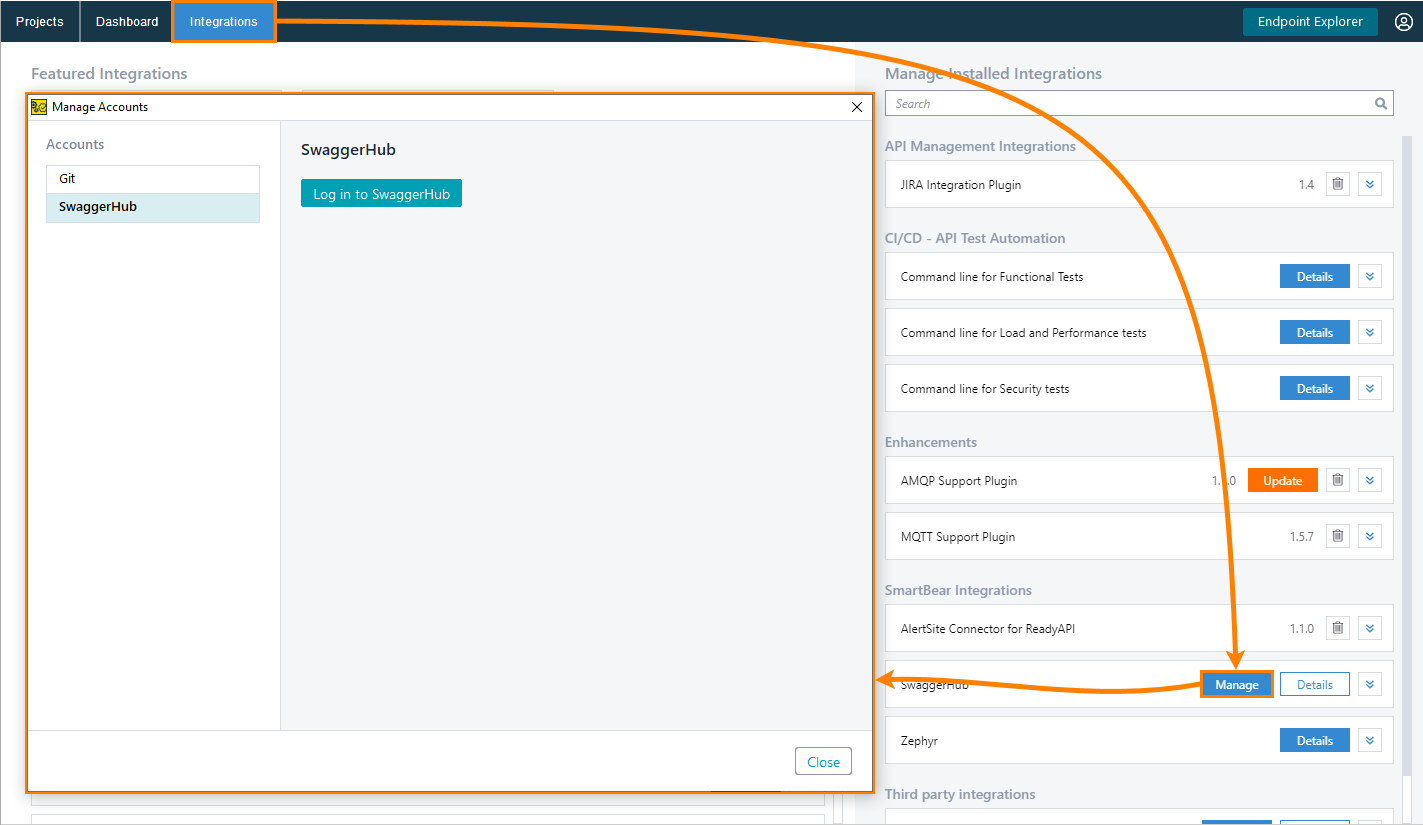Click the search magnifier icon in Installed Integrations

1381,103
